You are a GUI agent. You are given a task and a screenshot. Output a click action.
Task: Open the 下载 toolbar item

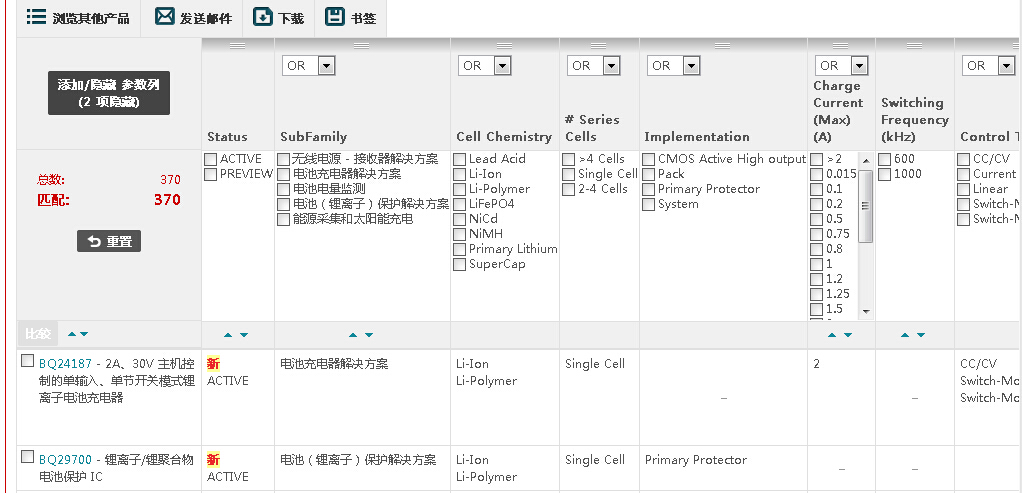290,18
